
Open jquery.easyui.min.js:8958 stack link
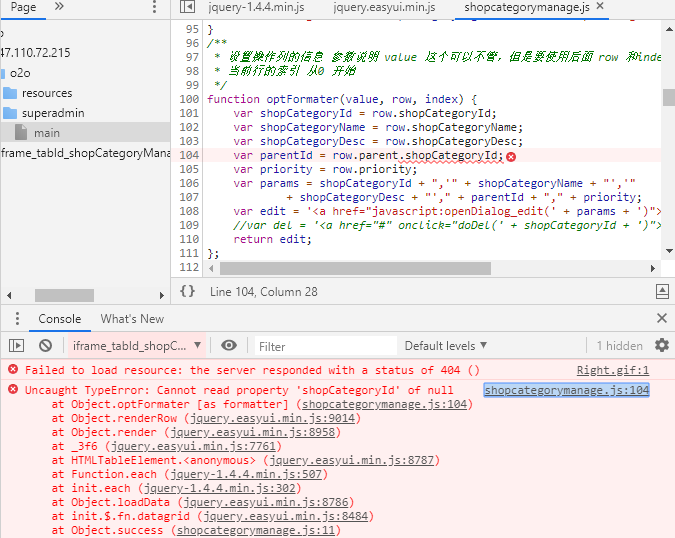pos(252,432)
